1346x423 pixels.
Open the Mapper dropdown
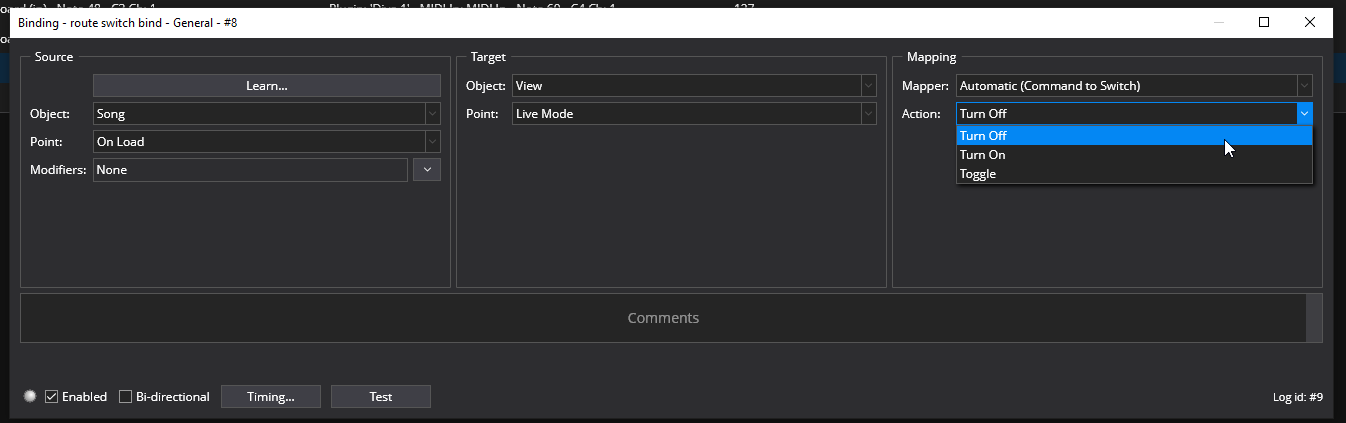[x=1134, y=86]
